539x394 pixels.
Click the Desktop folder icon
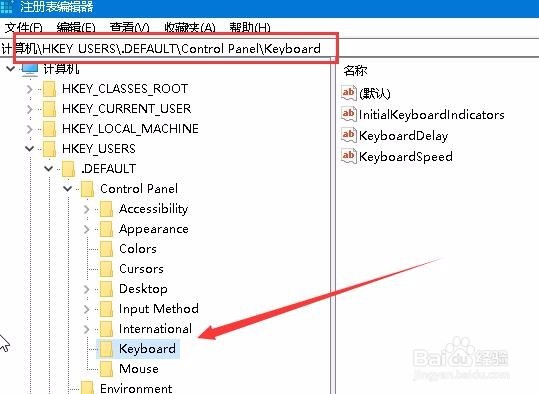tap(107, 289)
